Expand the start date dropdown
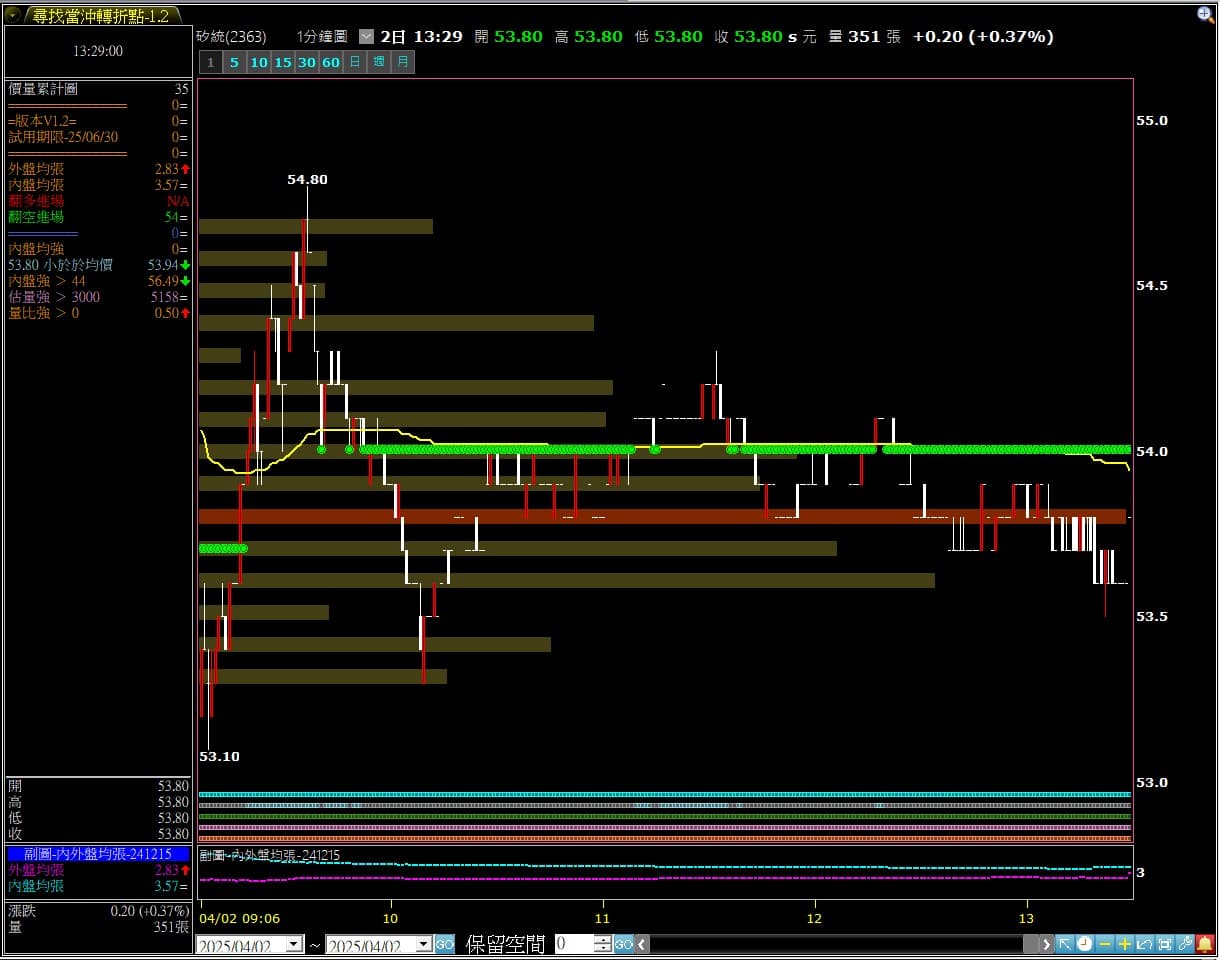Viewport: 1220px width, 960px height. 294,944
